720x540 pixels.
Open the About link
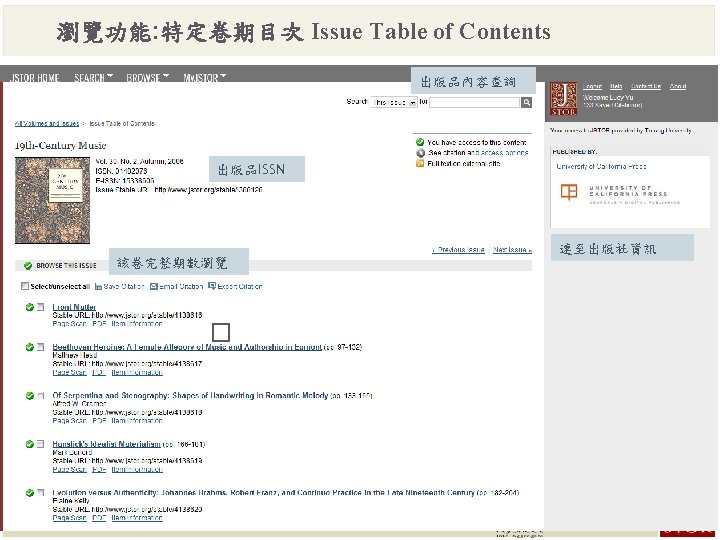point(678,86)
